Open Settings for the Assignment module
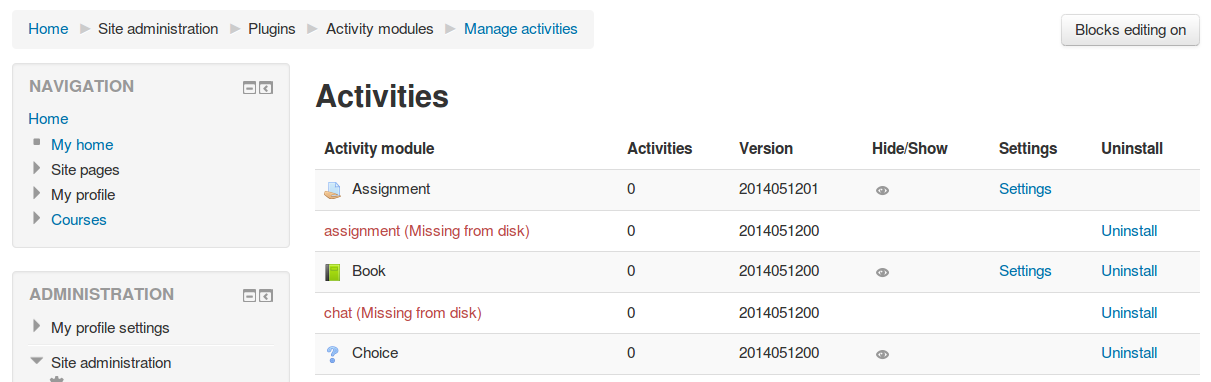Screen dimensions: 1211x382 (1025, 189)
